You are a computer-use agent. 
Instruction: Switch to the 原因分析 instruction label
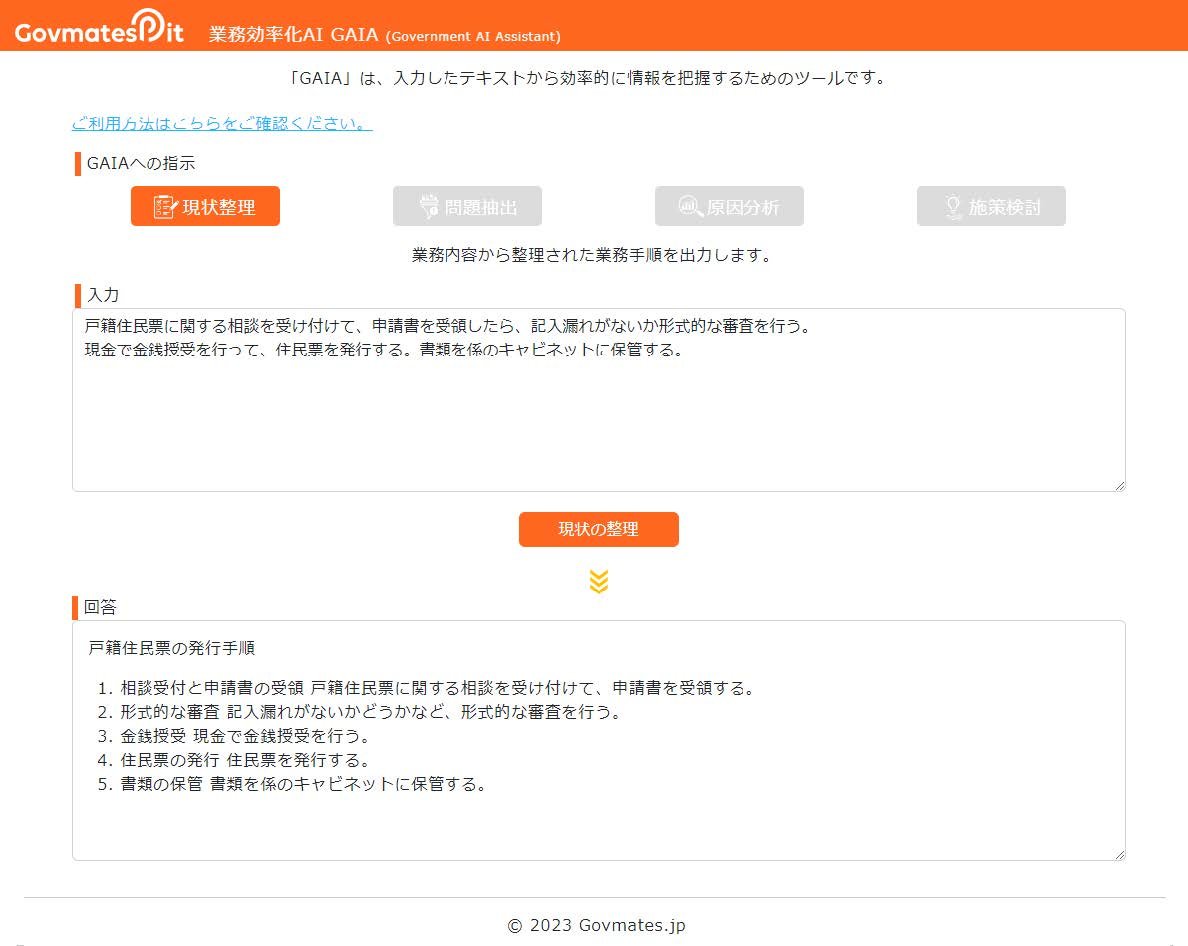pos(742,207)
